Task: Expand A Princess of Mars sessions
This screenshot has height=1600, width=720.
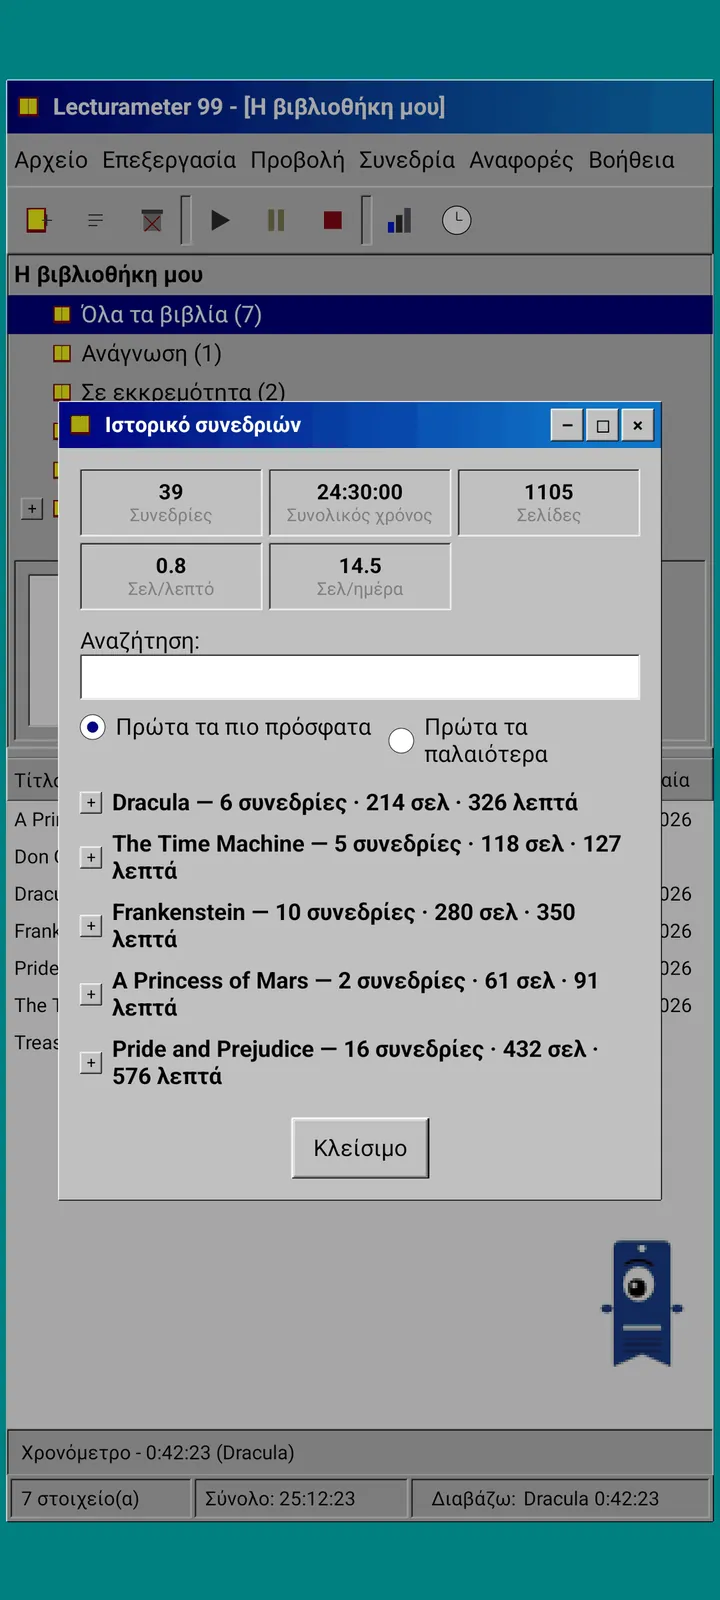Action: [x=91, y=994]
